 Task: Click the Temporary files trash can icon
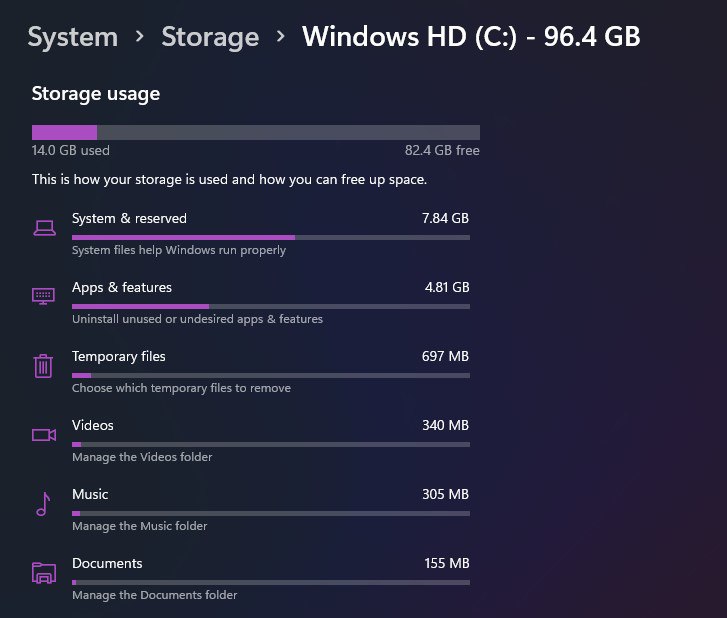[43, 366]
